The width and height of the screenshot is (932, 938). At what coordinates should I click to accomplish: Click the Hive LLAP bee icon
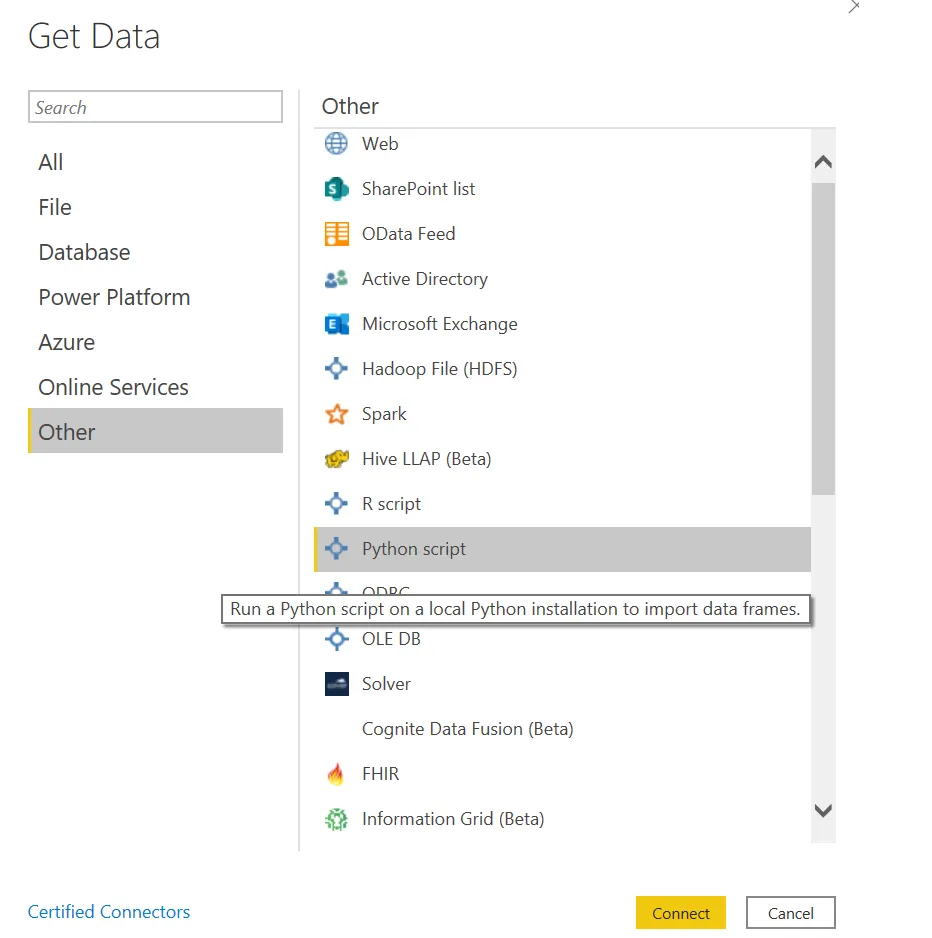pos(336,459)
